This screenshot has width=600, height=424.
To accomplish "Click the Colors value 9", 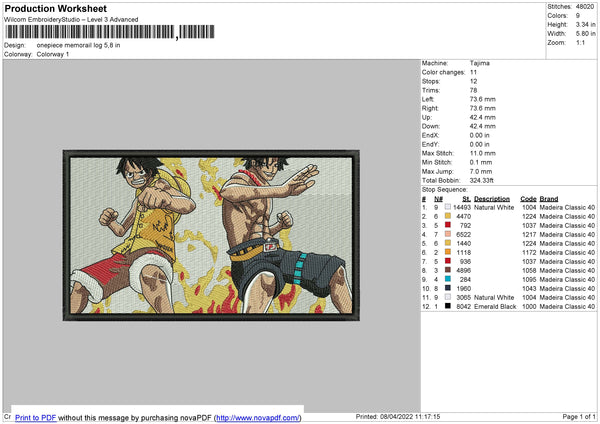I will (x=578, y=16).
